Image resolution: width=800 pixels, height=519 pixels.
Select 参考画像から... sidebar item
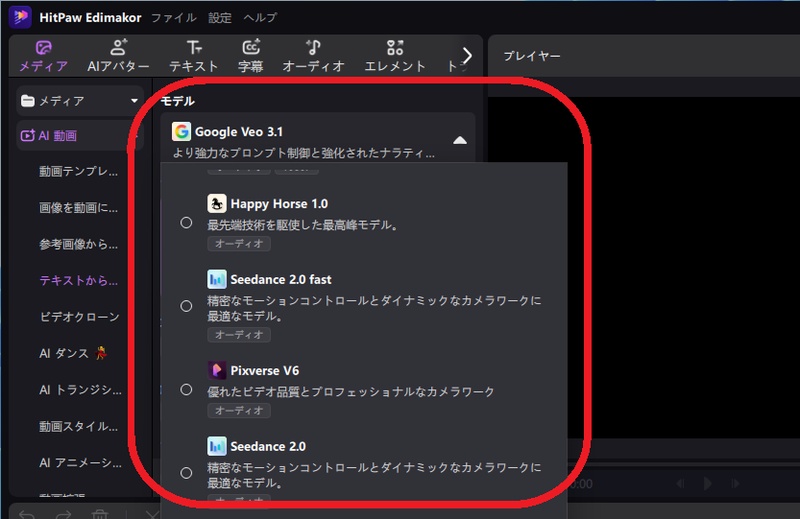pos(79,244)
